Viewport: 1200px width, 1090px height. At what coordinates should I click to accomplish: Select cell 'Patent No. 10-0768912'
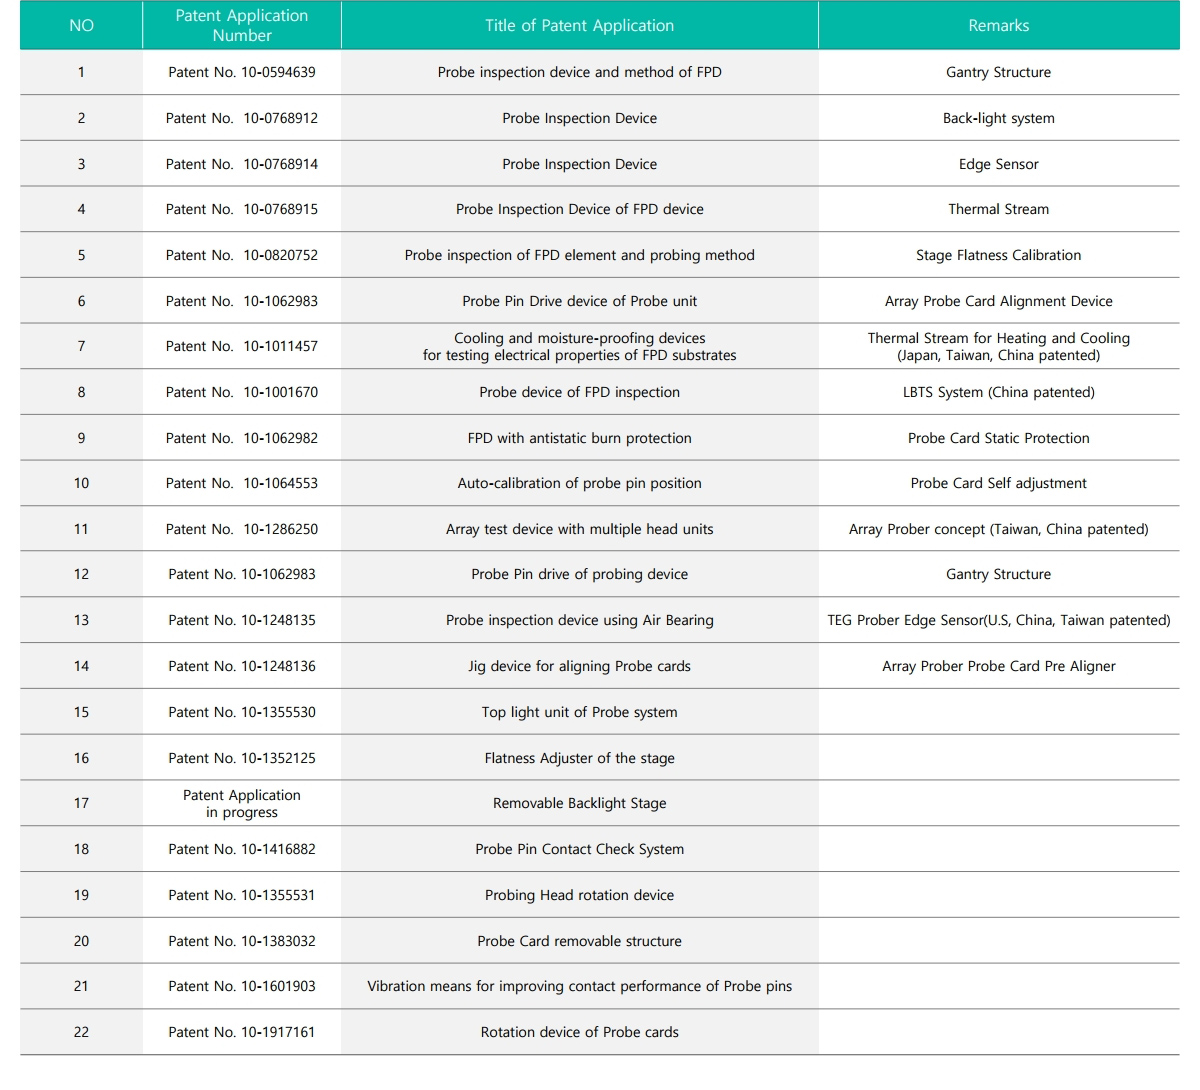(x=242, y=118)
